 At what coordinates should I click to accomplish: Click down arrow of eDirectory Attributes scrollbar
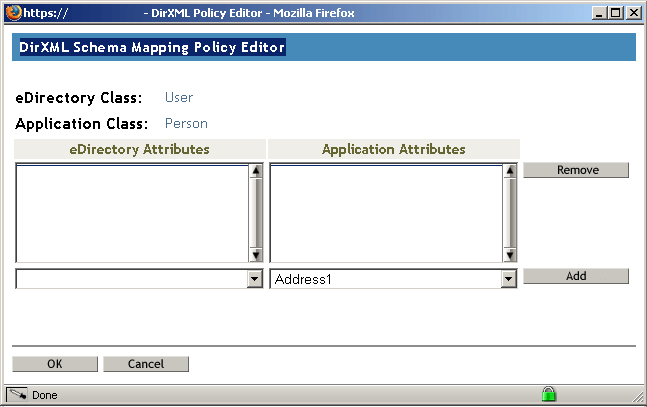point(256,255)
